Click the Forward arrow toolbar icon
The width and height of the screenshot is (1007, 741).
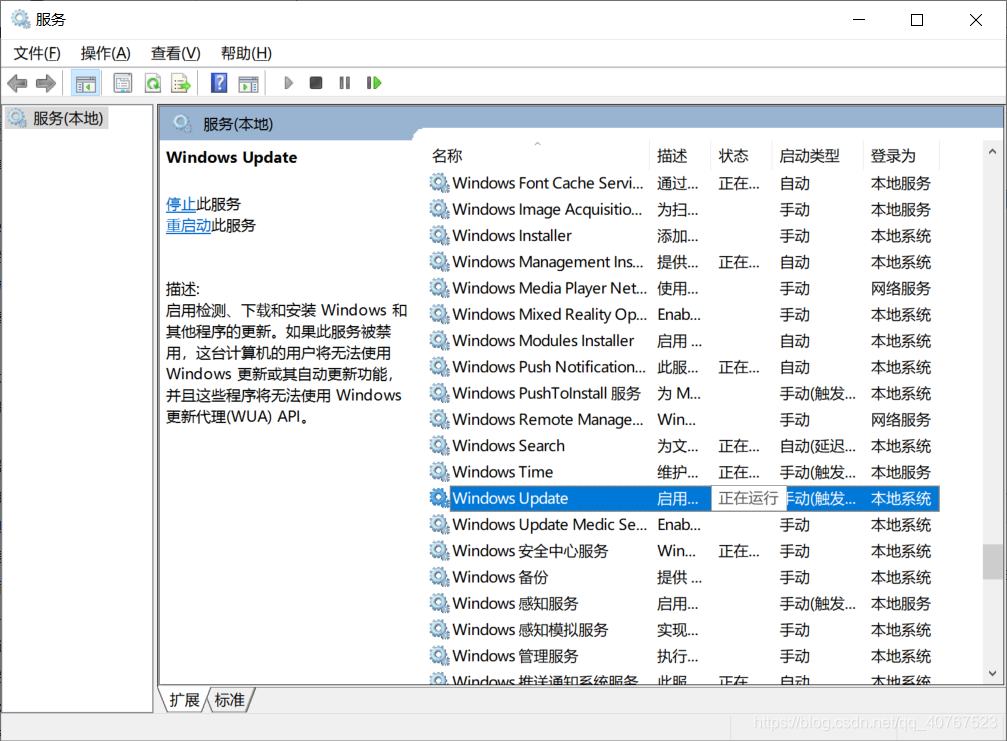46,83
